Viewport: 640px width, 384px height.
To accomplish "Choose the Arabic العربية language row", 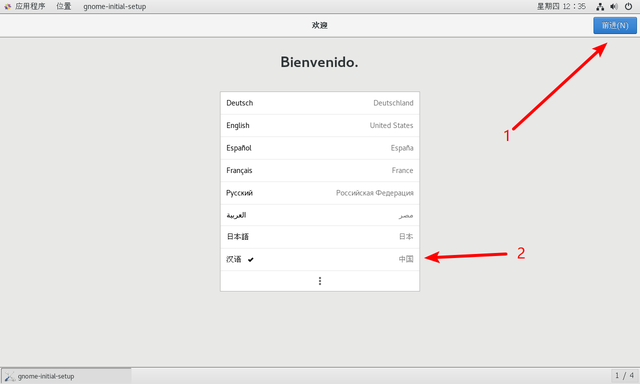I will [320, 215].
